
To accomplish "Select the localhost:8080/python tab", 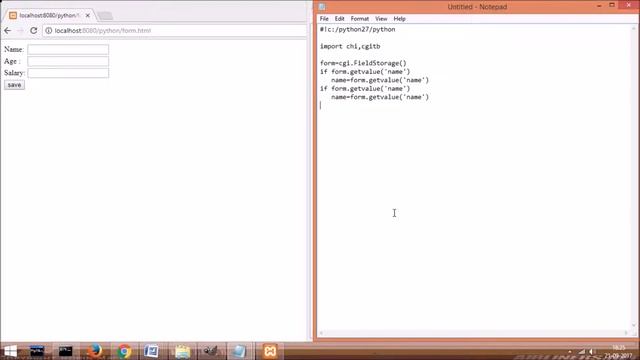I will tap(49, 16).
